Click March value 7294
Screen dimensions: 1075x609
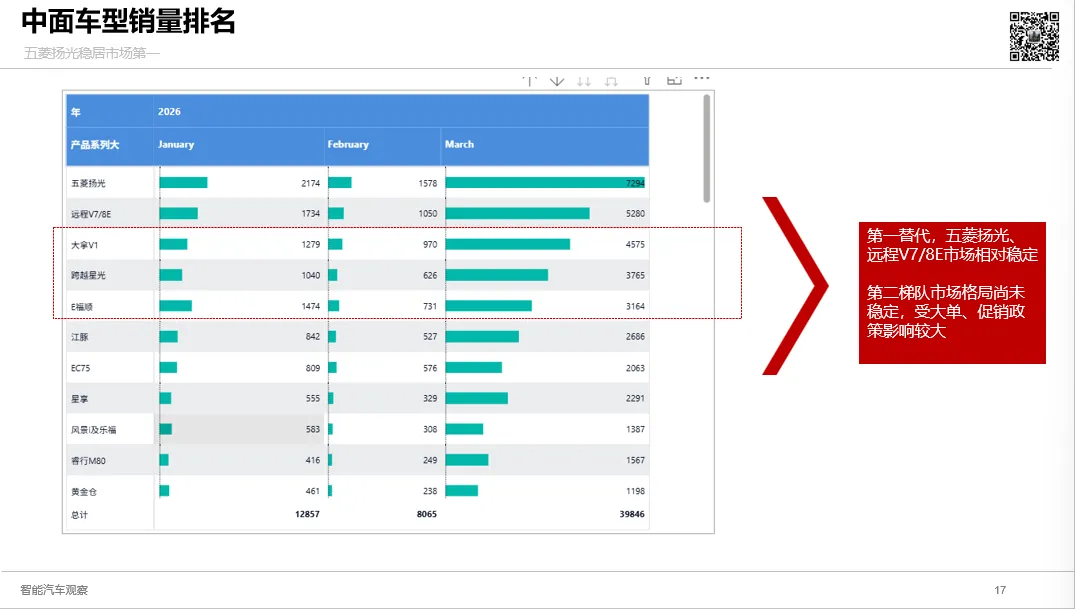[x=635, y=183]
